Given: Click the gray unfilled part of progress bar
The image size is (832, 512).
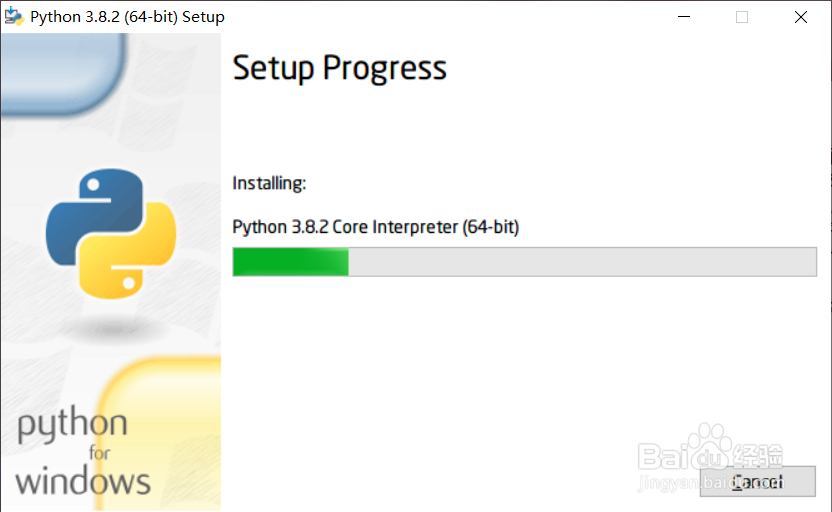Looking at the screenshot, I should point(580,262).
